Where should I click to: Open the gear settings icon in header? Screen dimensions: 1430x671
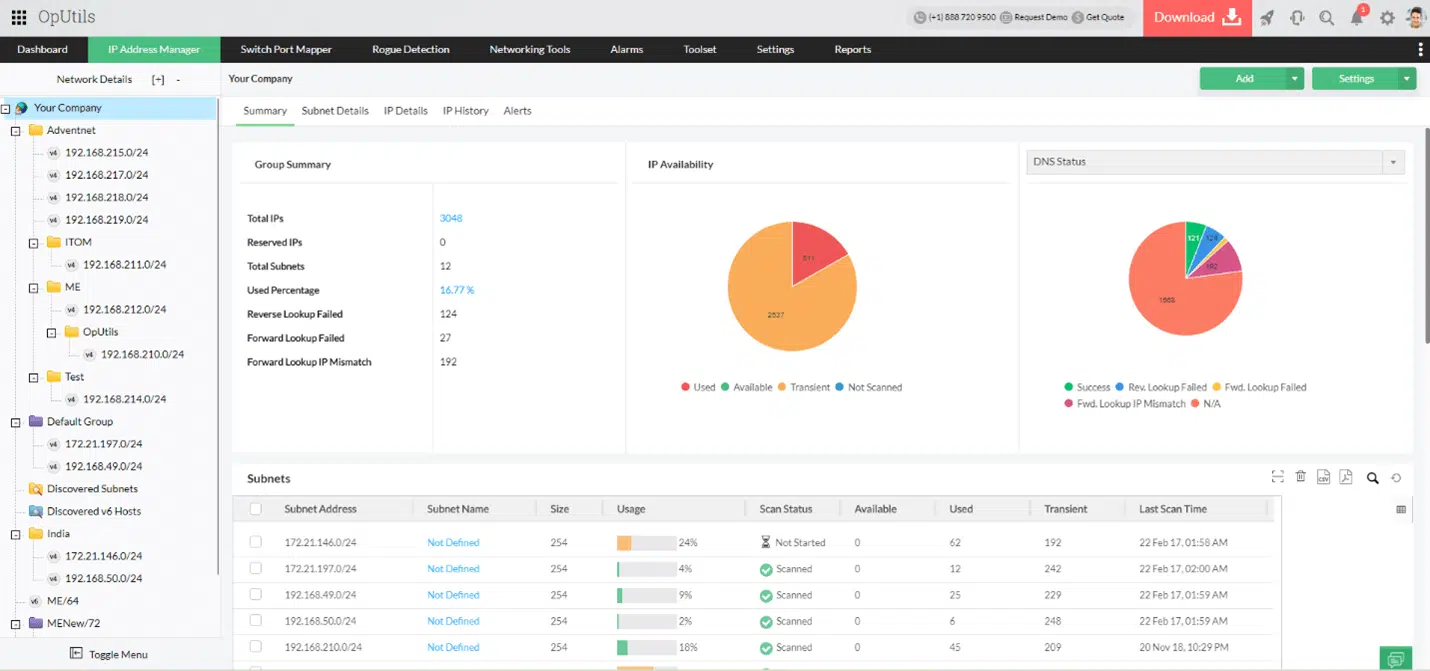point(1387,18)
